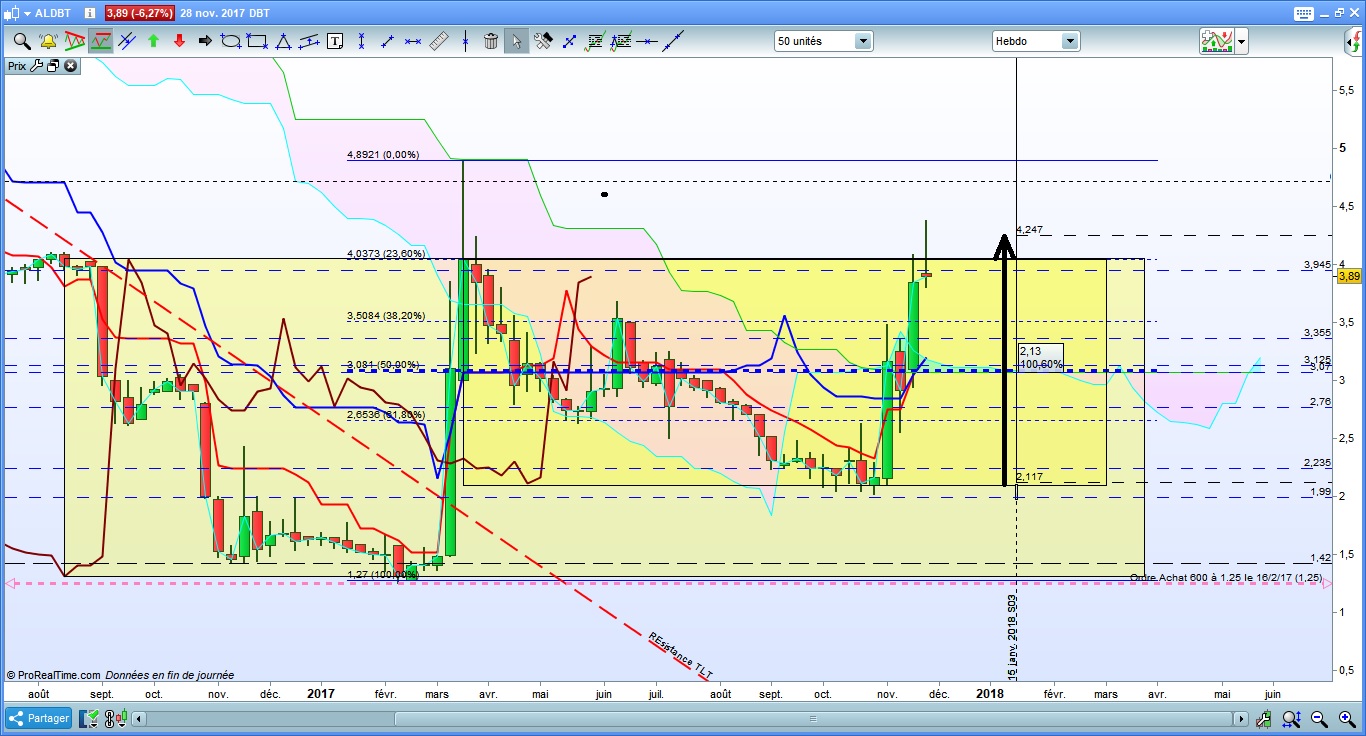Select the text annotation tool
Image resolution: width=1366 pixels, height=736 pixels.
coord(335,41)
